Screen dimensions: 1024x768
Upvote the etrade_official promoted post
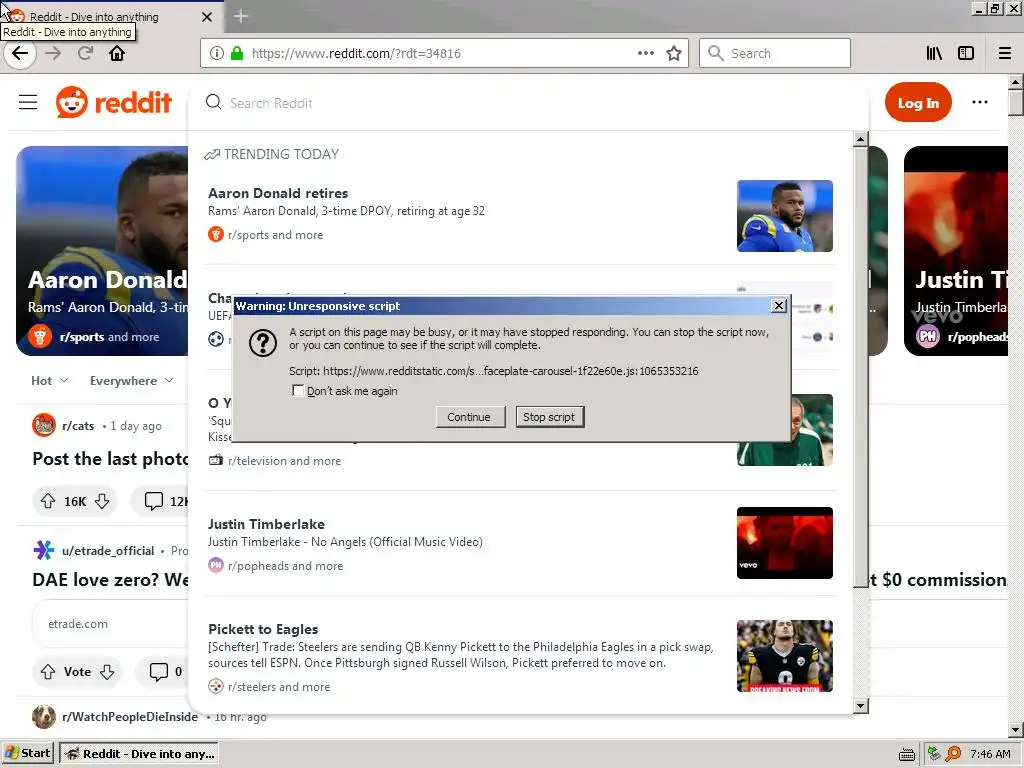pos(48,672)
